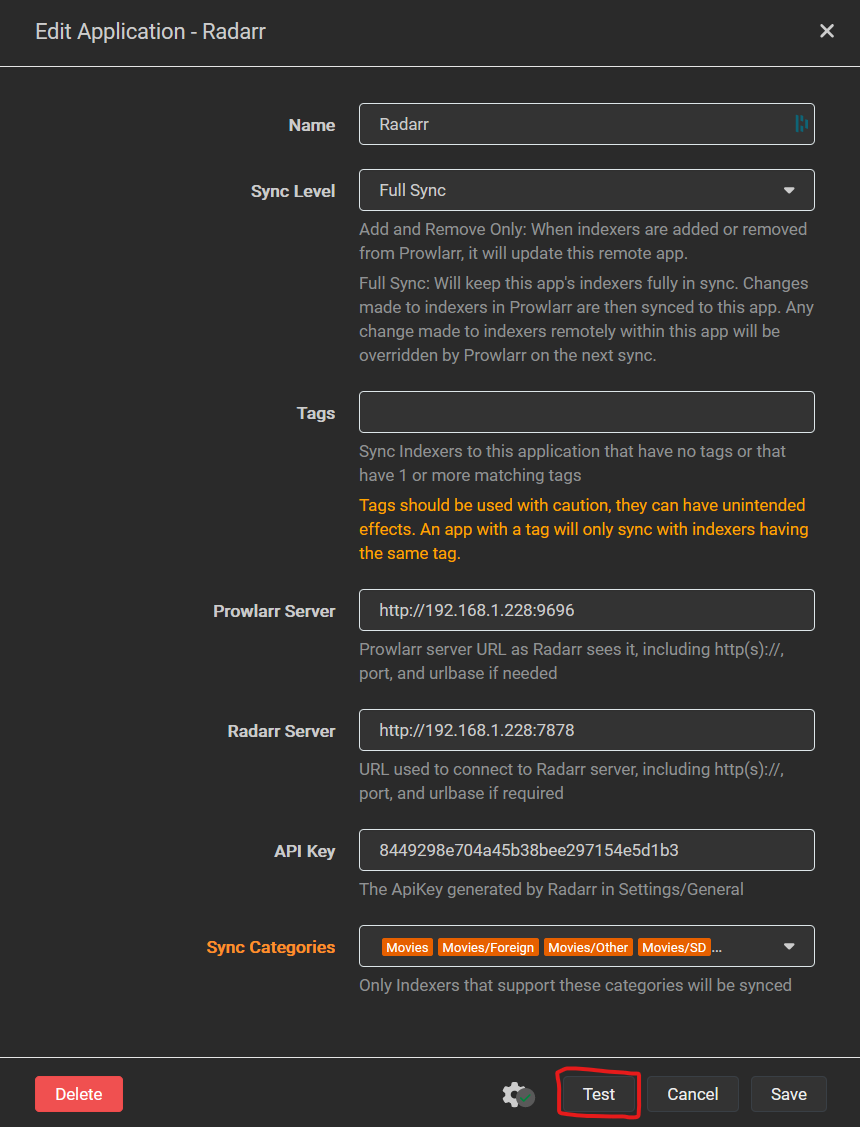Click into the Tags input field
This screenshot has height=1127, width=860.
click(586, 412)
